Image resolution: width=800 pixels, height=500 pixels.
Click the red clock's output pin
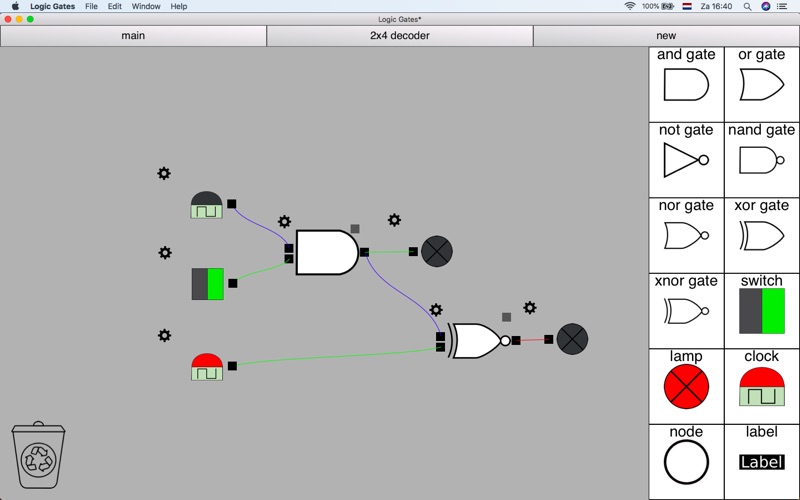pyautogui.click(x=232, y=366)
